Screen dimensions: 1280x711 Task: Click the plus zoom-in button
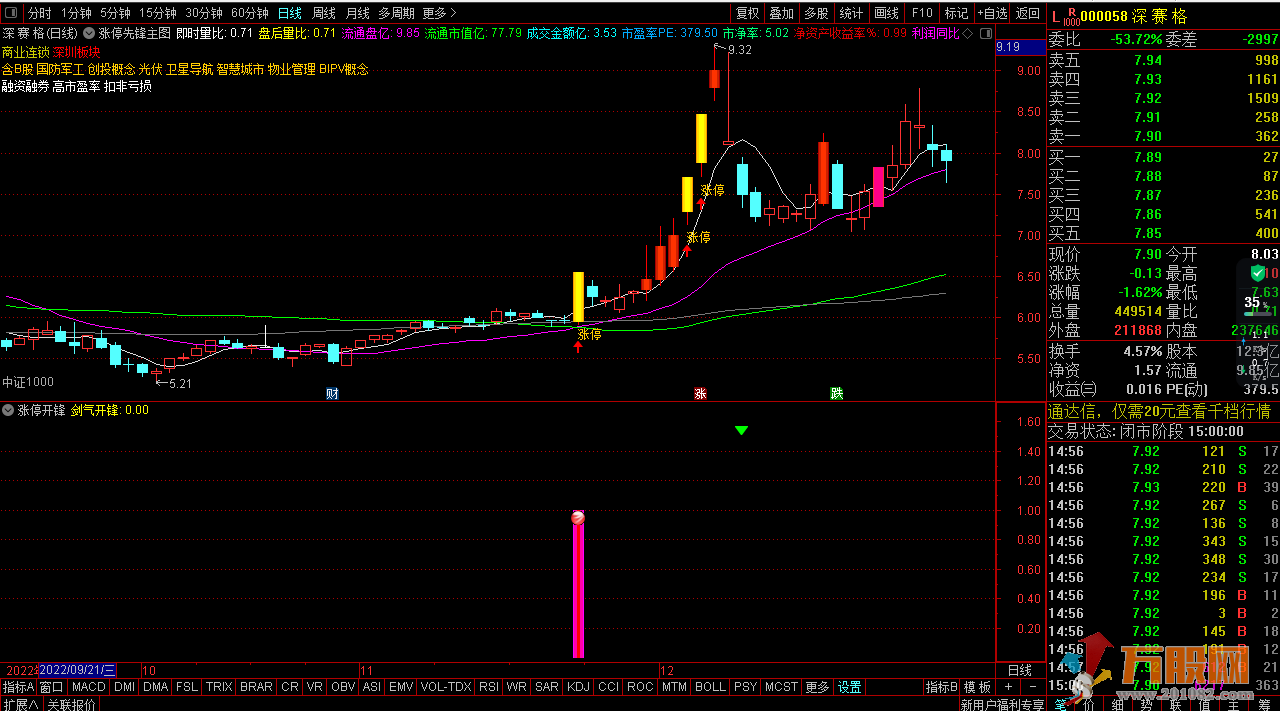[x=1008, y=687]
